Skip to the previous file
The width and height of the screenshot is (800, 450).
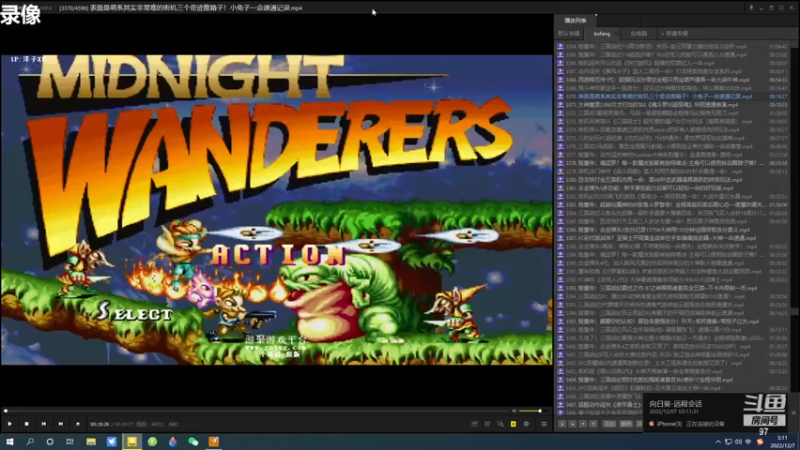coord(44,423)
